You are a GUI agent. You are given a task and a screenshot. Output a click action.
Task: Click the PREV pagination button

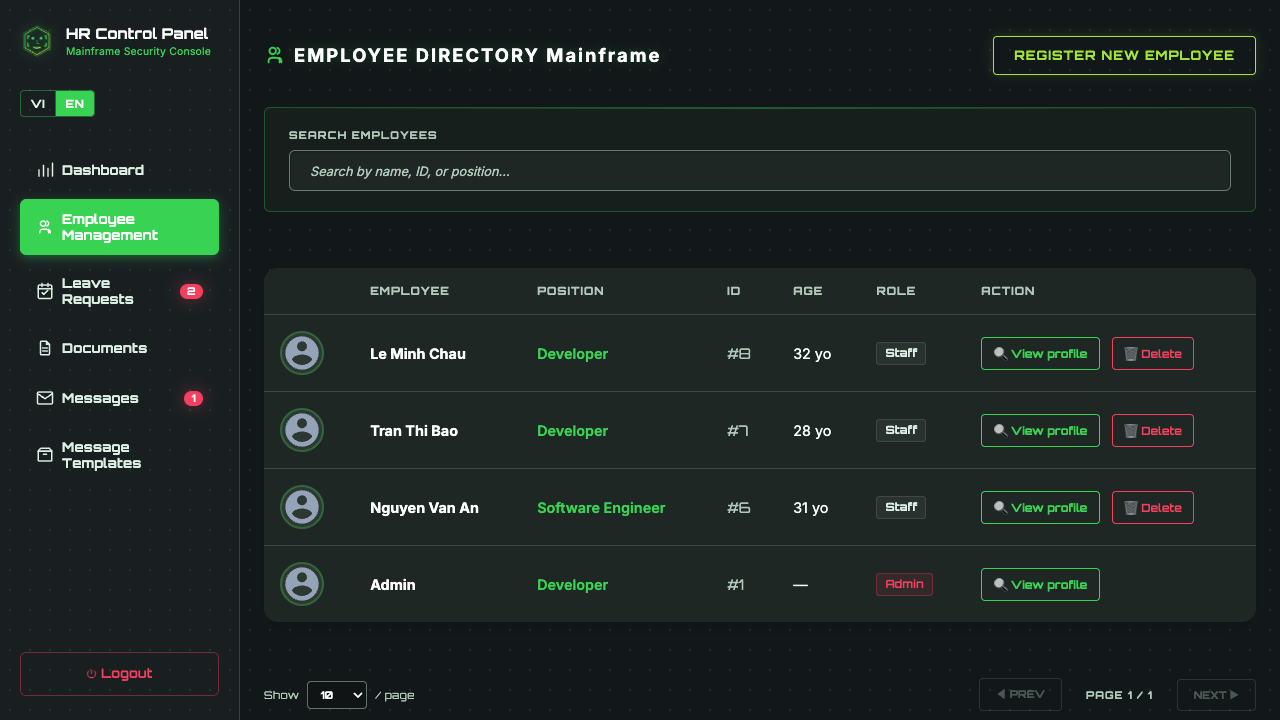(1020, 694)
